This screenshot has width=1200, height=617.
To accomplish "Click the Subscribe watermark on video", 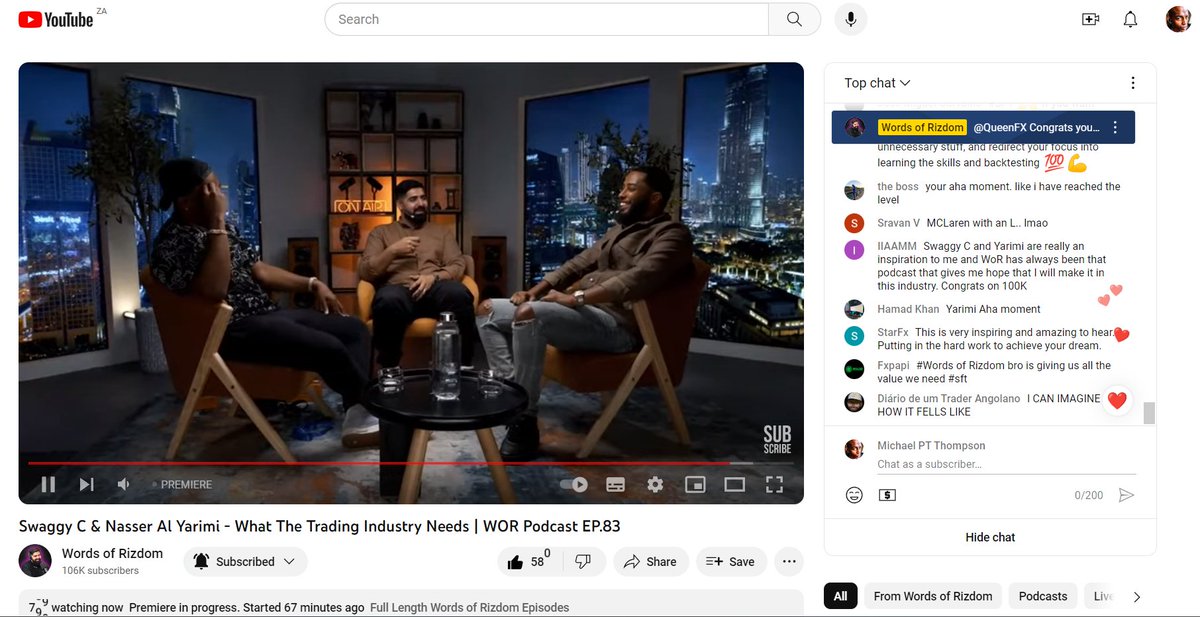I will (777, 440).
